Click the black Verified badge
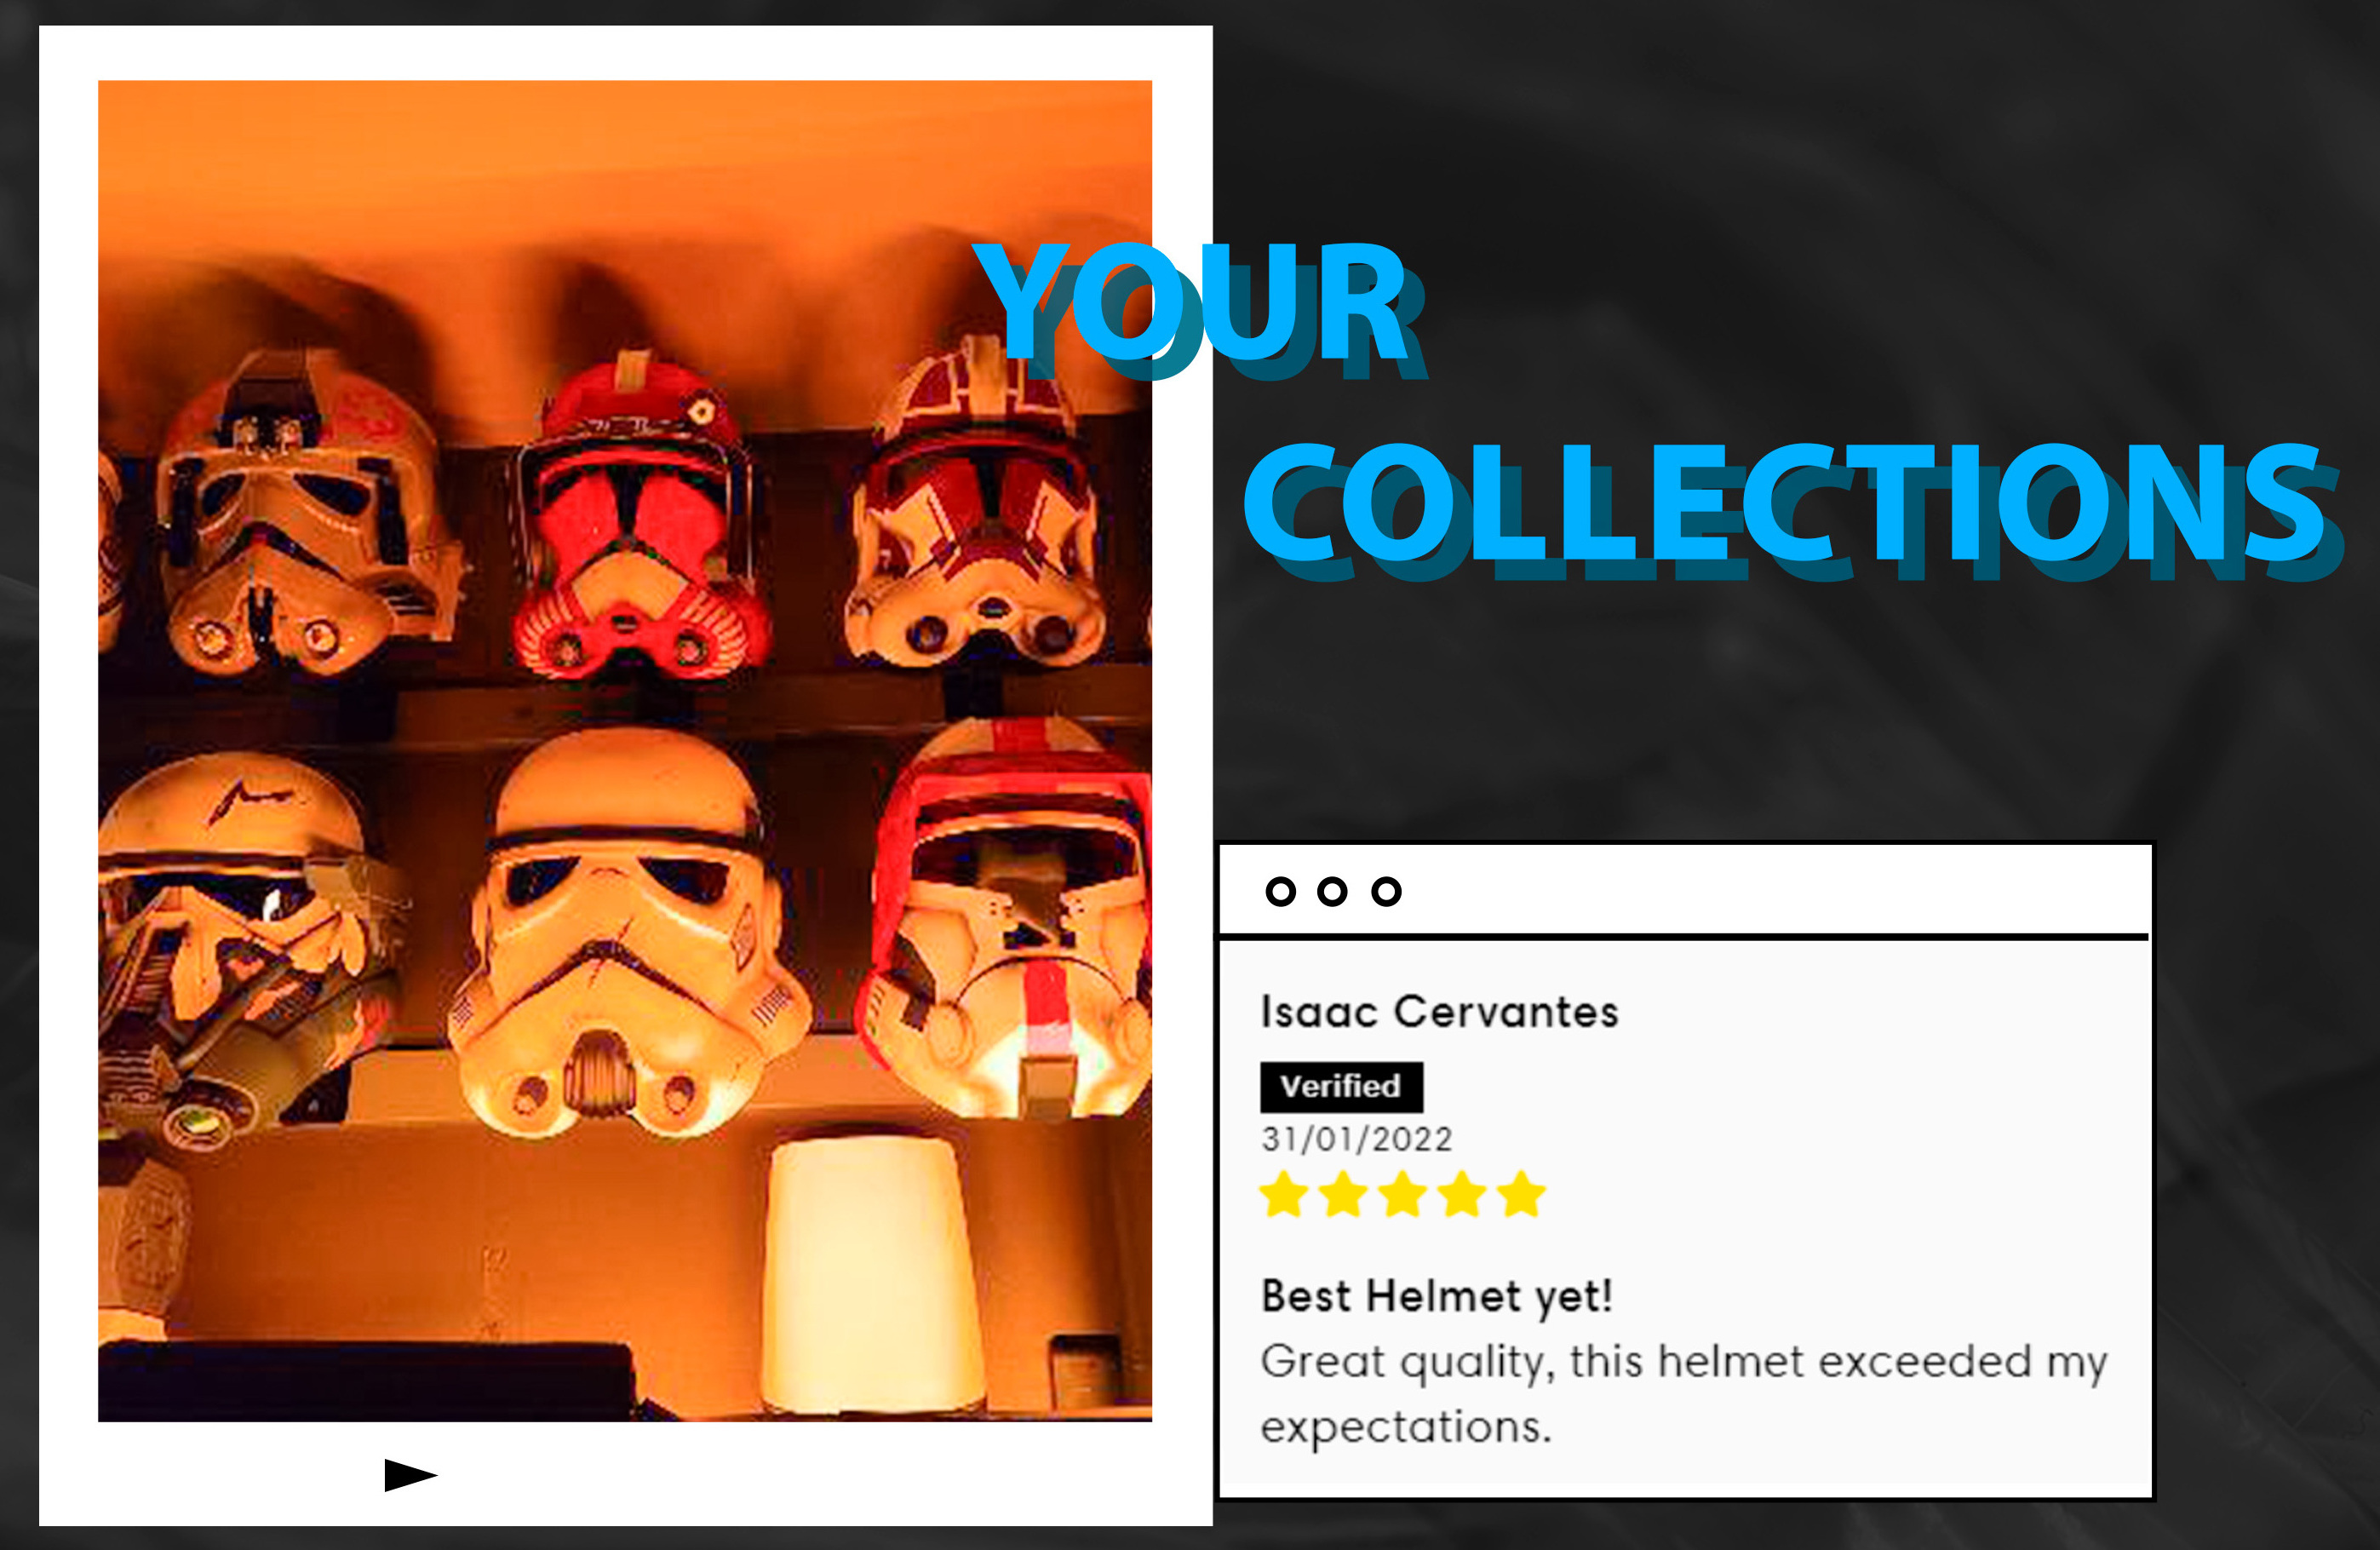This screenshot has width=2380, height=1550. [x=1341, y=1087]
